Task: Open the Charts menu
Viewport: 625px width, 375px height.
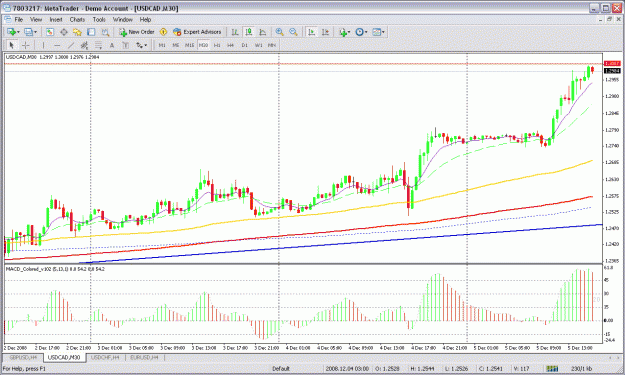Action: pos(77,19)
